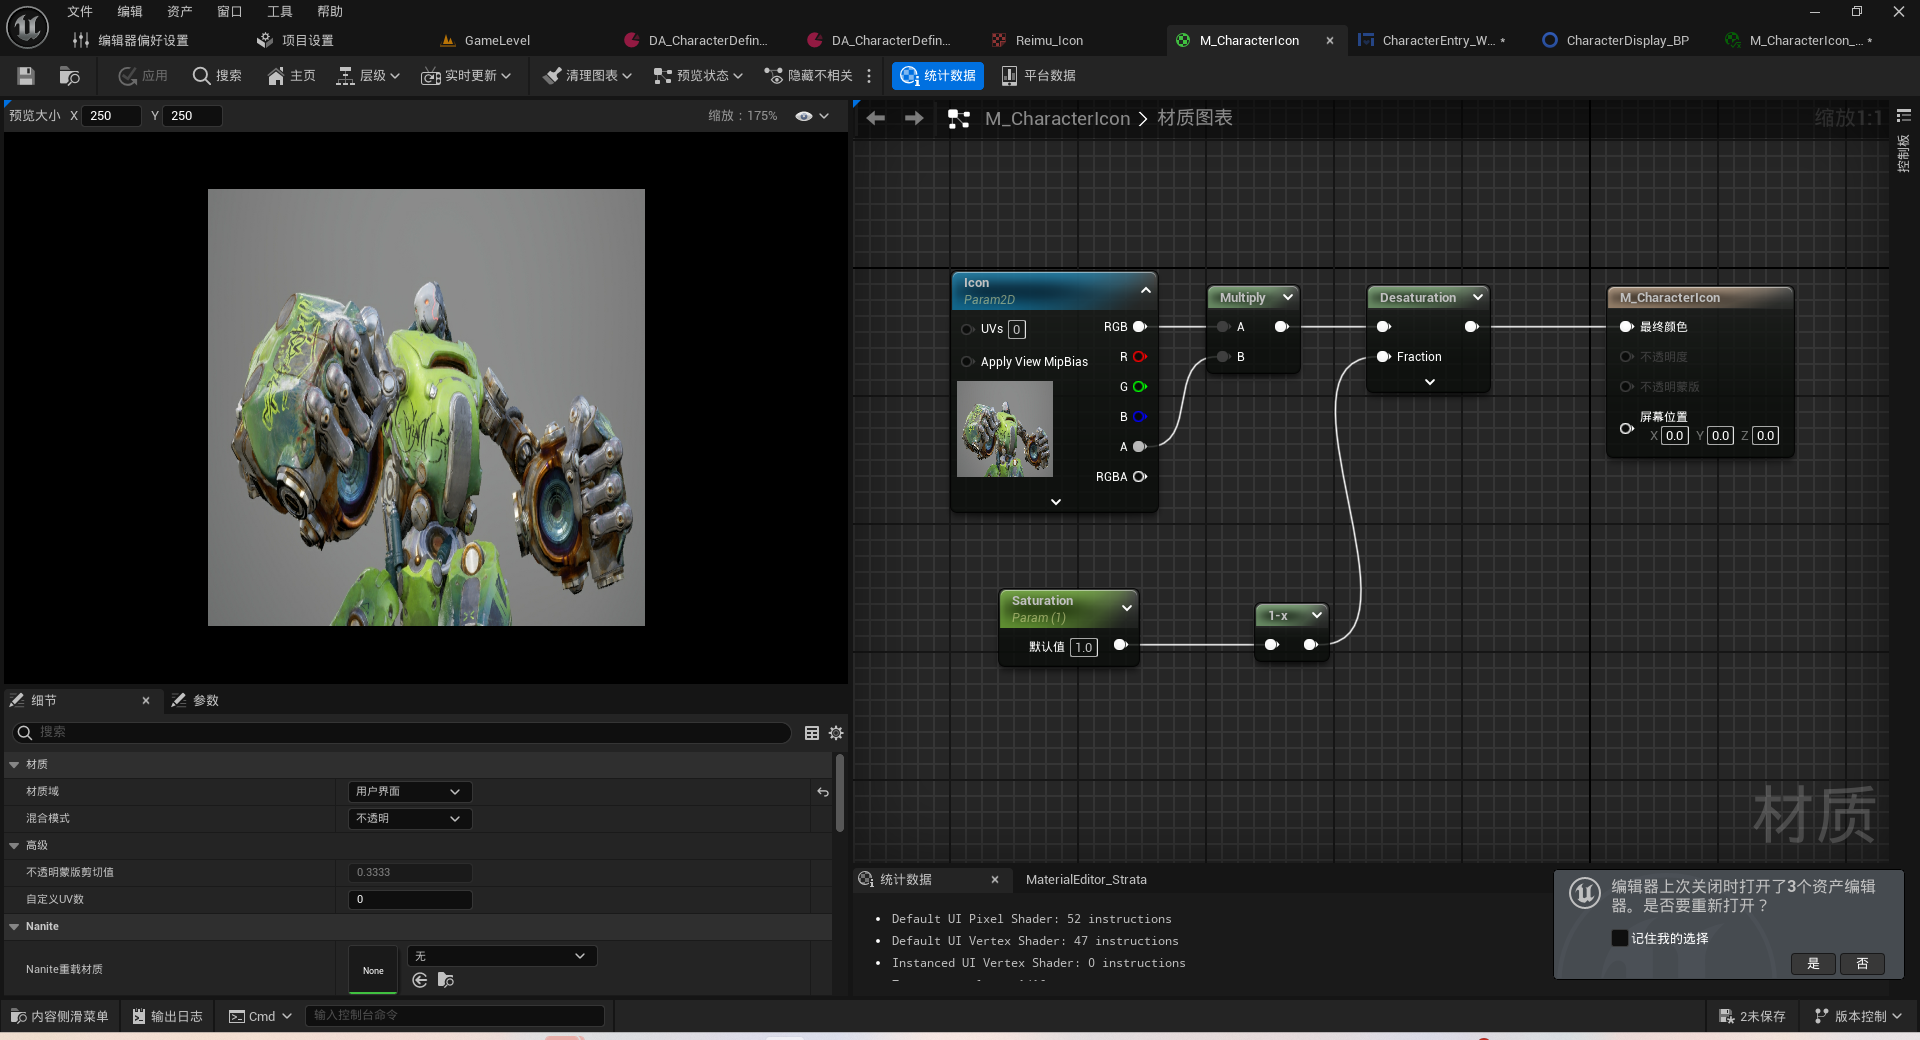Click the UVs input pin on Icon node

tap(967, 329)
